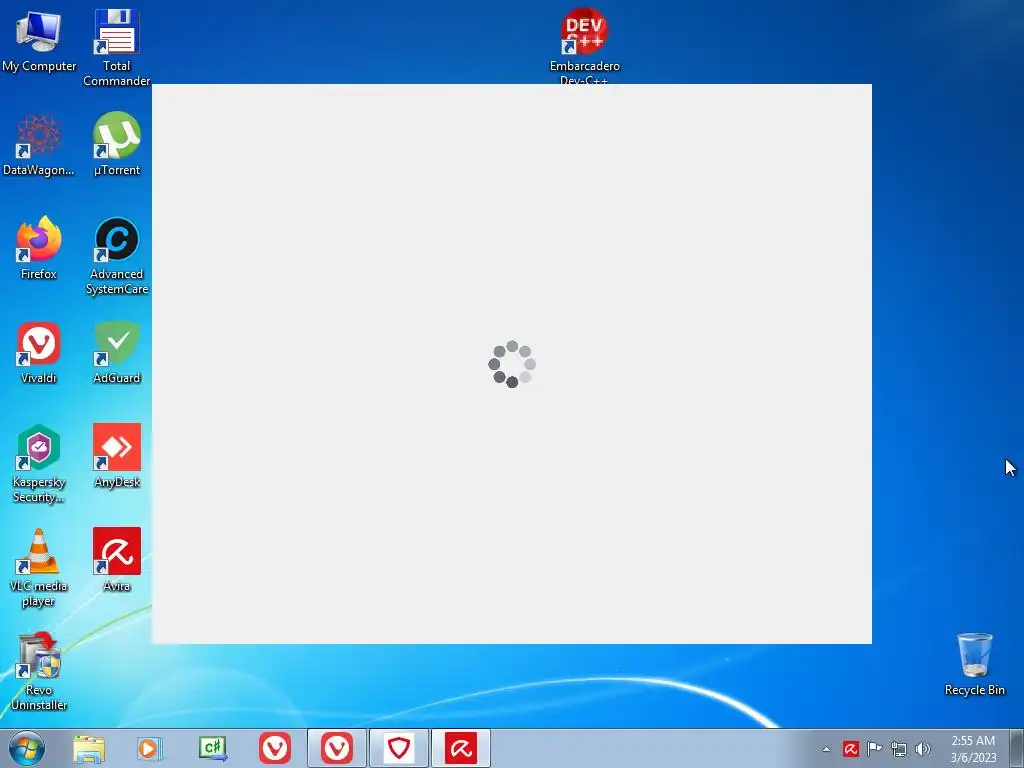This screenshot has width=1024, height=768.
Task: Launch AnyDesk desktop shortcut
Action: (x=116, y=456)
